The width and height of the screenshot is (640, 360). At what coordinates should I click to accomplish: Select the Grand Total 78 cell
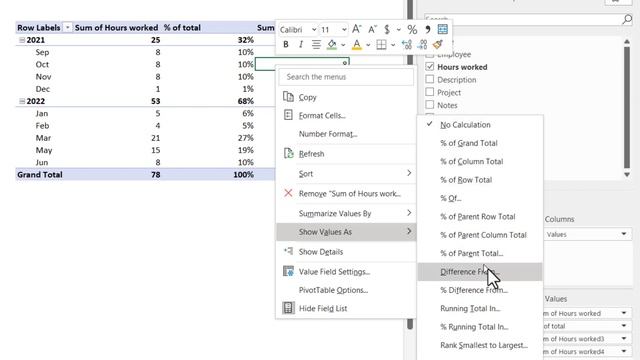tap(156, 175)
